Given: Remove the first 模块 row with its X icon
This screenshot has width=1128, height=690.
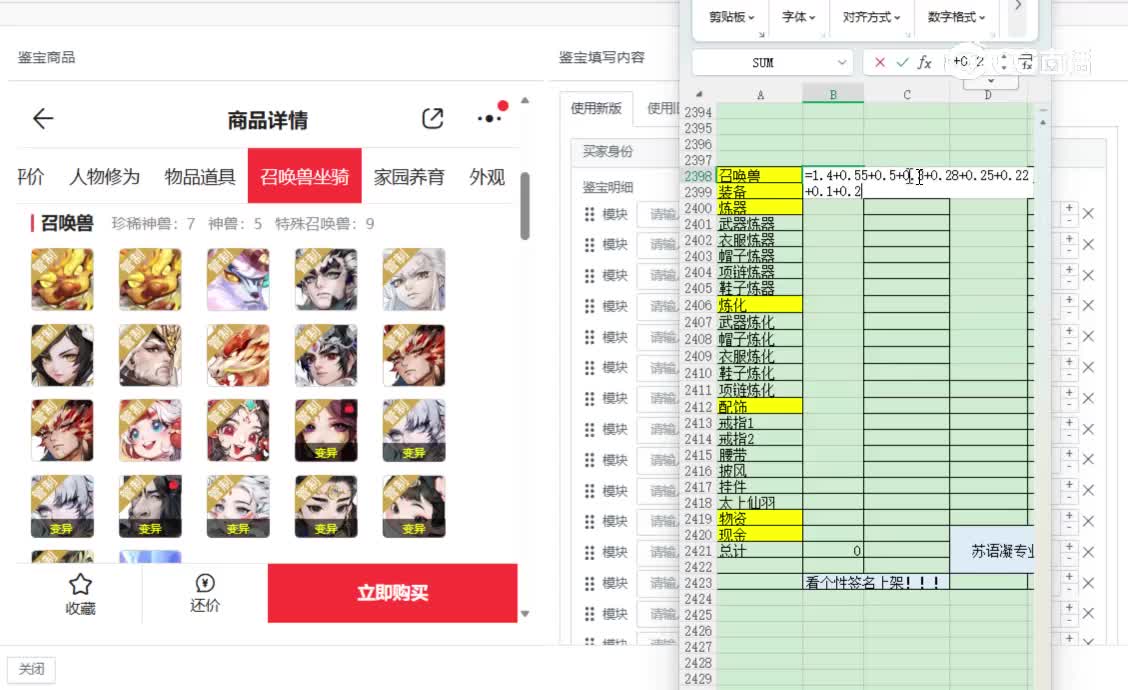Looking at the screenshot, I should [1088, 214].
